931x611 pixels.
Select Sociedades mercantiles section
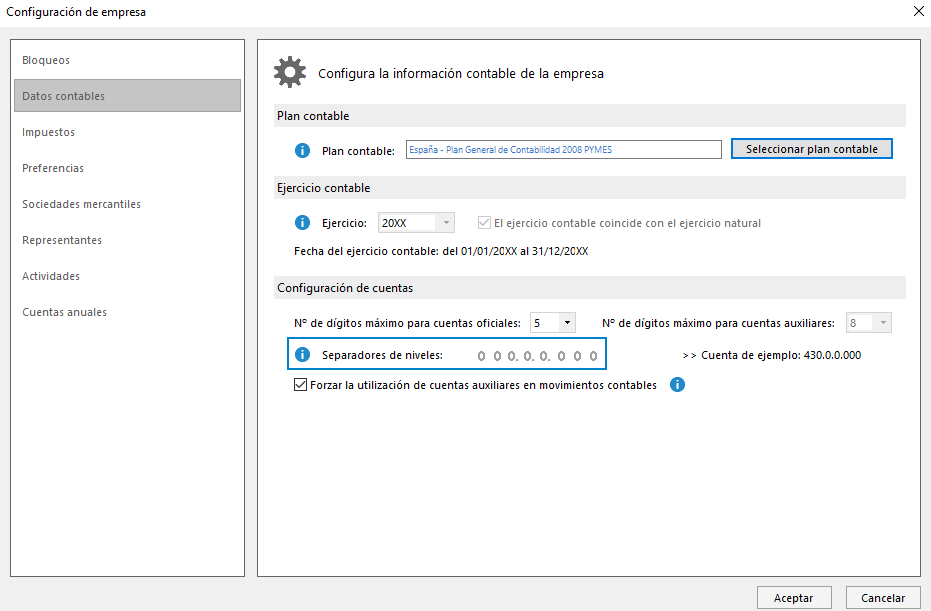pyautogui.click(x=128, y=204)
